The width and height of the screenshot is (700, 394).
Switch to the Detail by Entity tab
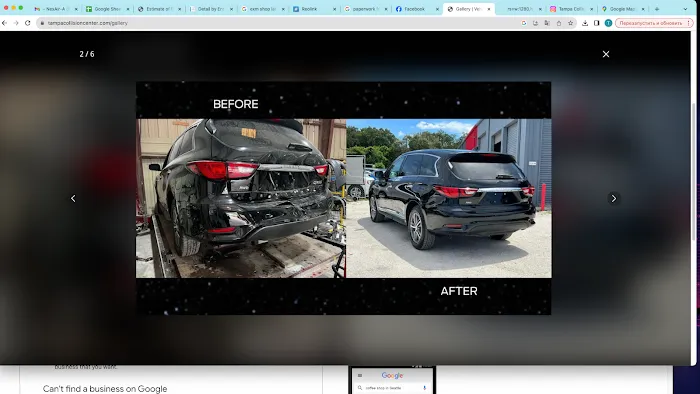(210, 9)
